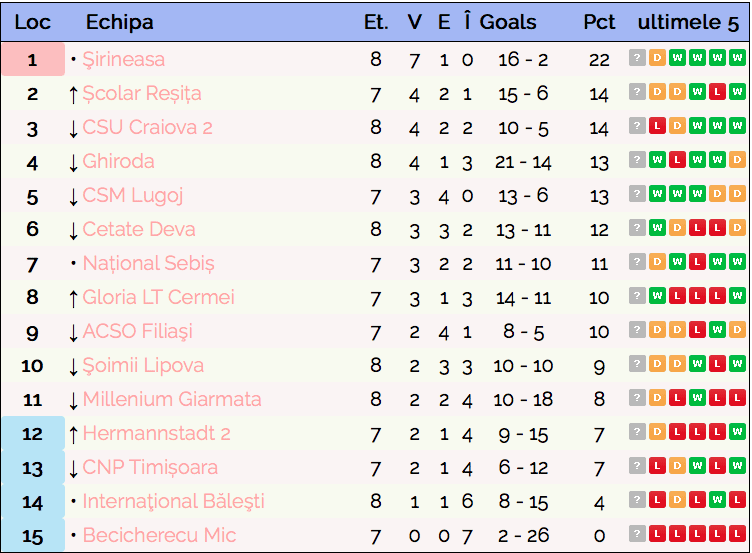Click the Echipa column header

[119, 22]
